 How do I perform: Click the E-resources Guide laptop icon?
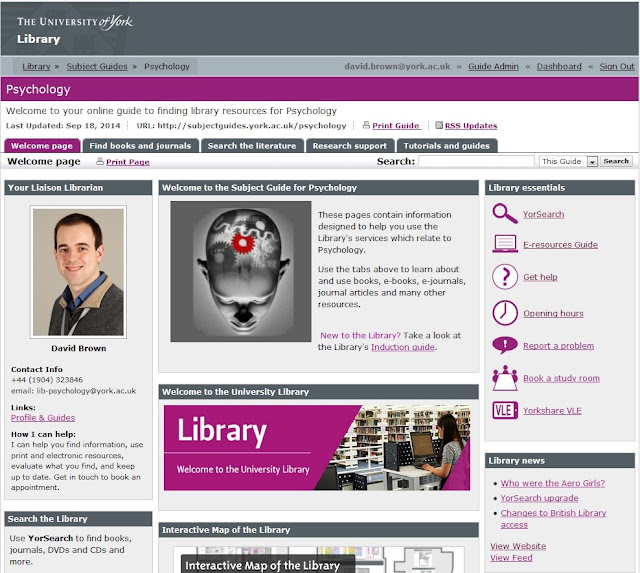[505, 244]
